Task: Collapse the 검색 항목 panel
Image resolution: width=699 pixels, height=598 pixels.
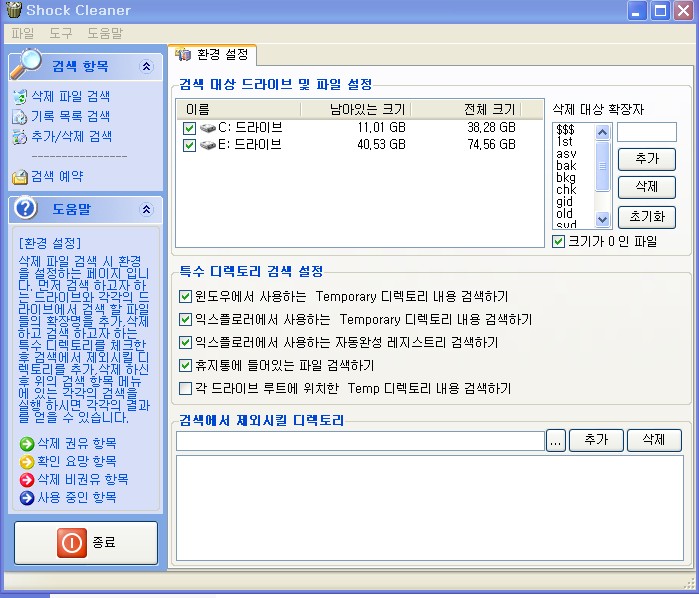Action: [x=146, y=67]
